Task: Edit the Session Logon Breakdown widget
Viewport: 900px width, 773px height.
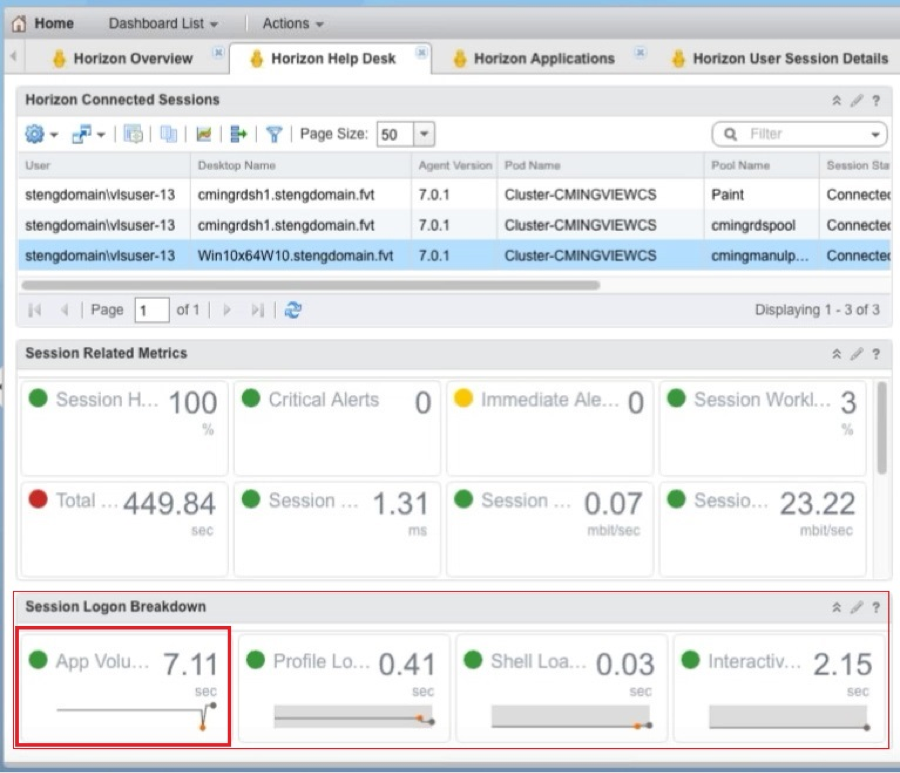Action: [856, 608]
